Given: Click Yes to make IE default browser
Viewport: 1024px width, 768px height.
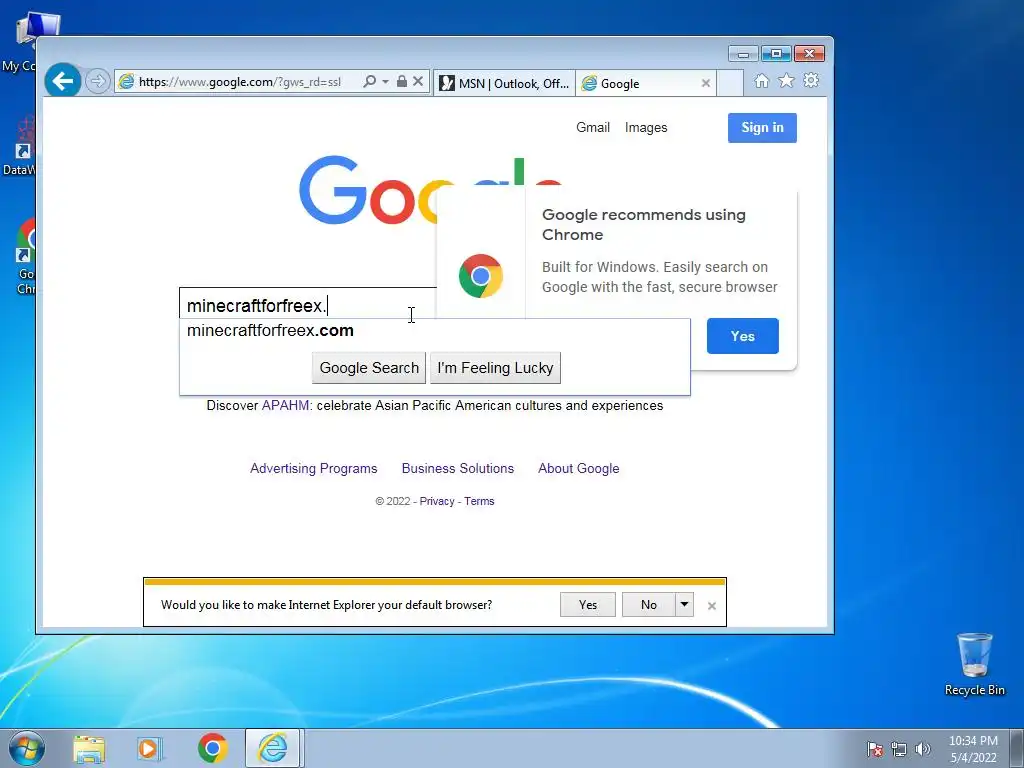Looking at the screenshot, I should (x=588, y=605).
